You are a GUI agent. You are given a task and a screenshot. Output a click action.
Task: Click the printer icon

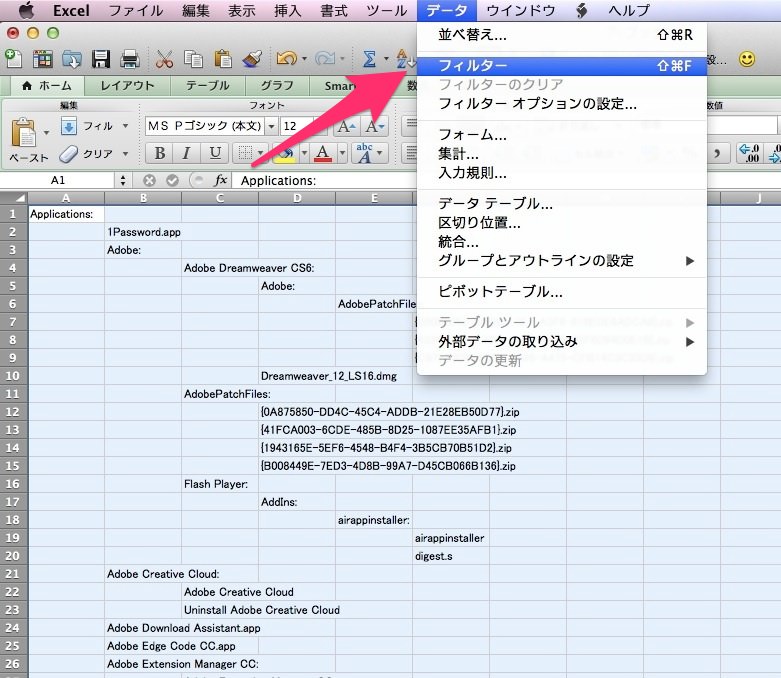coord(130,59)
